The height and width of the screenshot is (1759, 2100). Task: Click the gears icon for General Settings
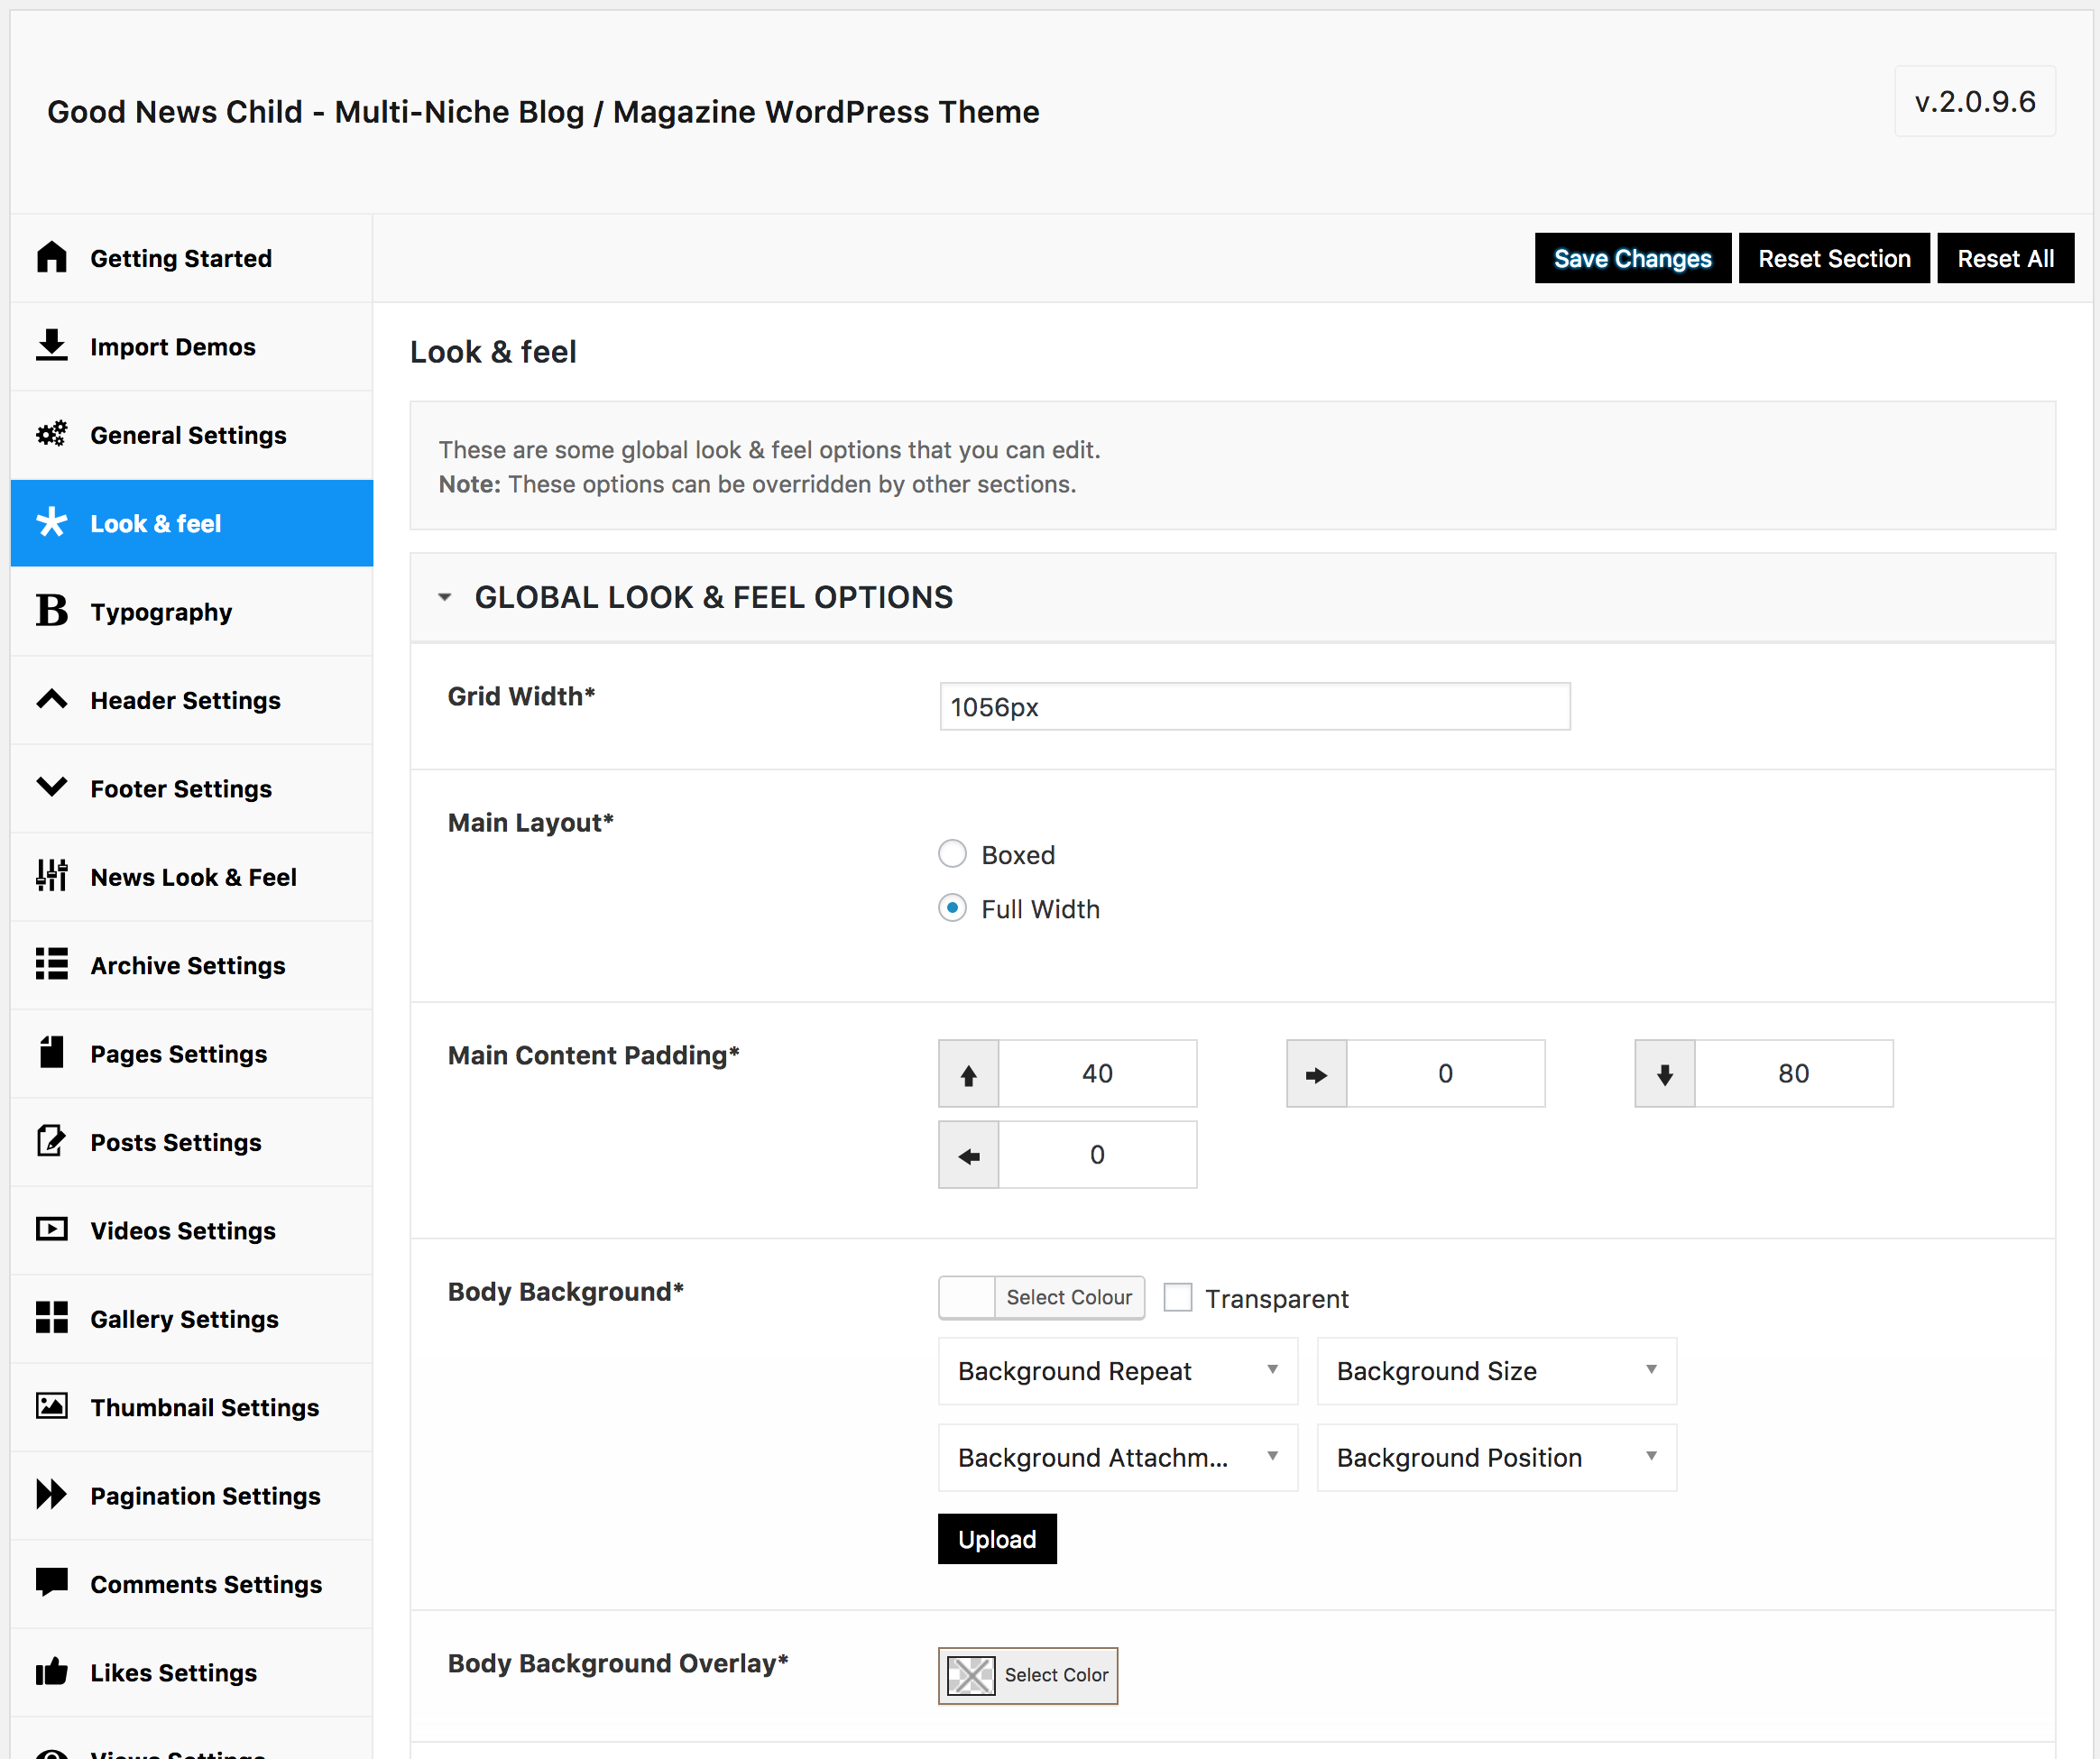pos(51,434)
